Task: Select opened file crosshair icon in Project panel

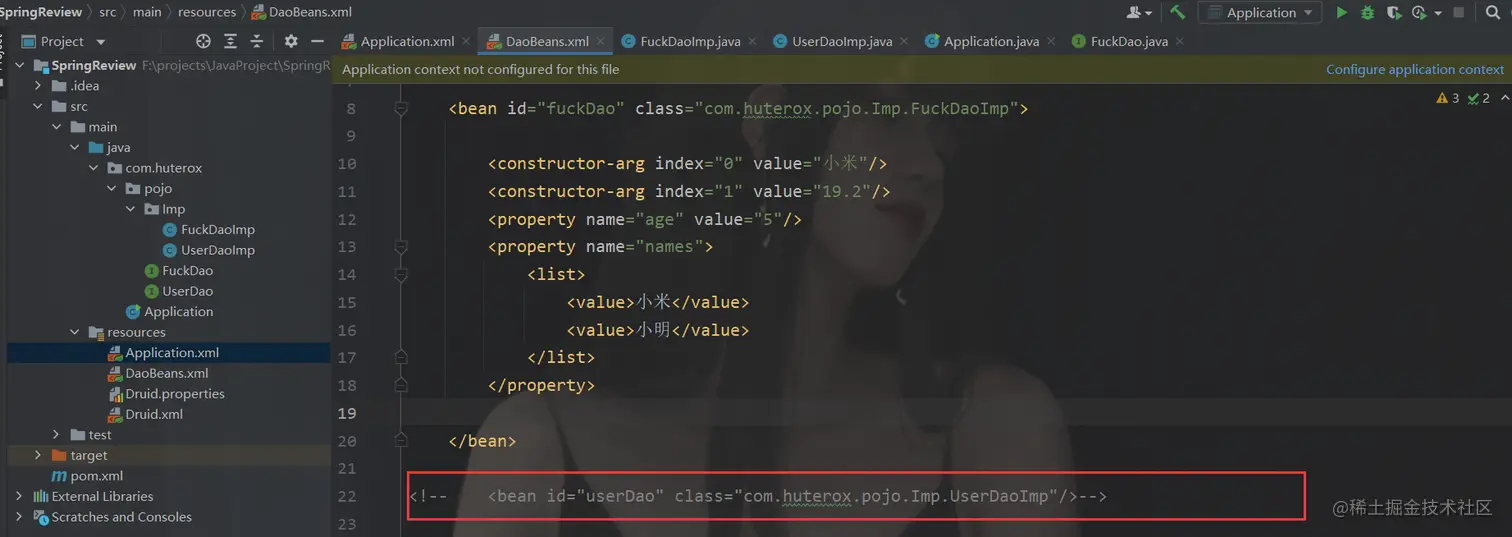Action: 203,41
